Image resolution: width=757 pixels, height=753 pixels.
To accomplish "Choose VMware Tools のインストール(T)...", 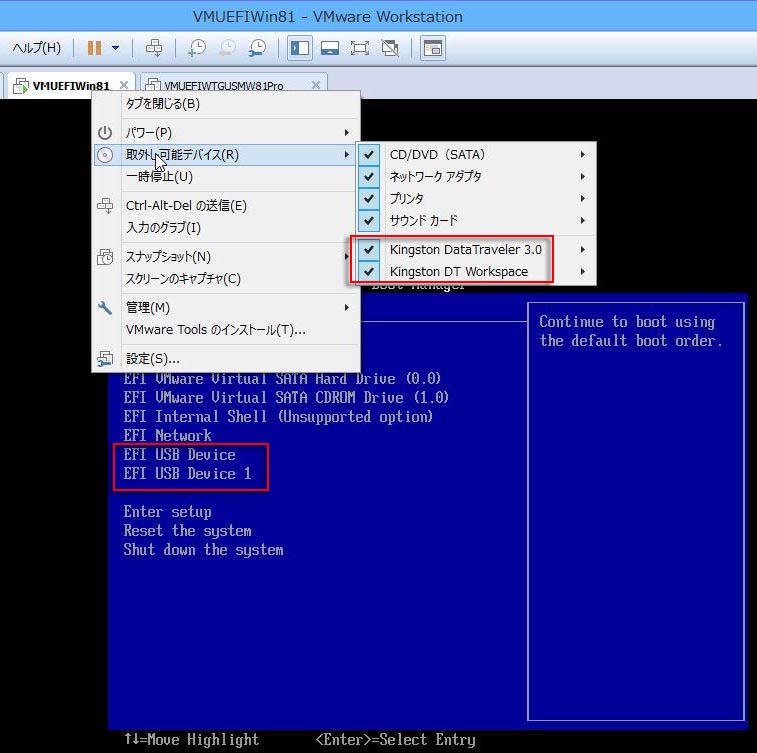I will click(x=226, y=330).
